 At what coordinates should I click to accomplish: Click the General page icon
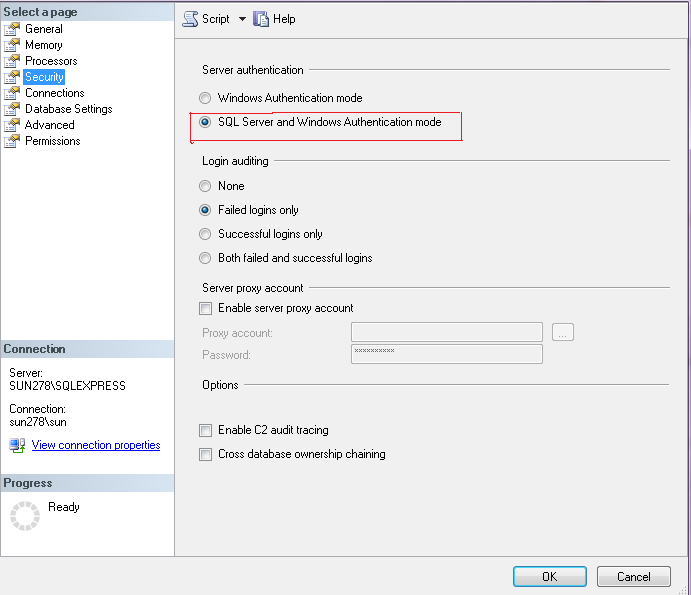(x=12, y=29)
